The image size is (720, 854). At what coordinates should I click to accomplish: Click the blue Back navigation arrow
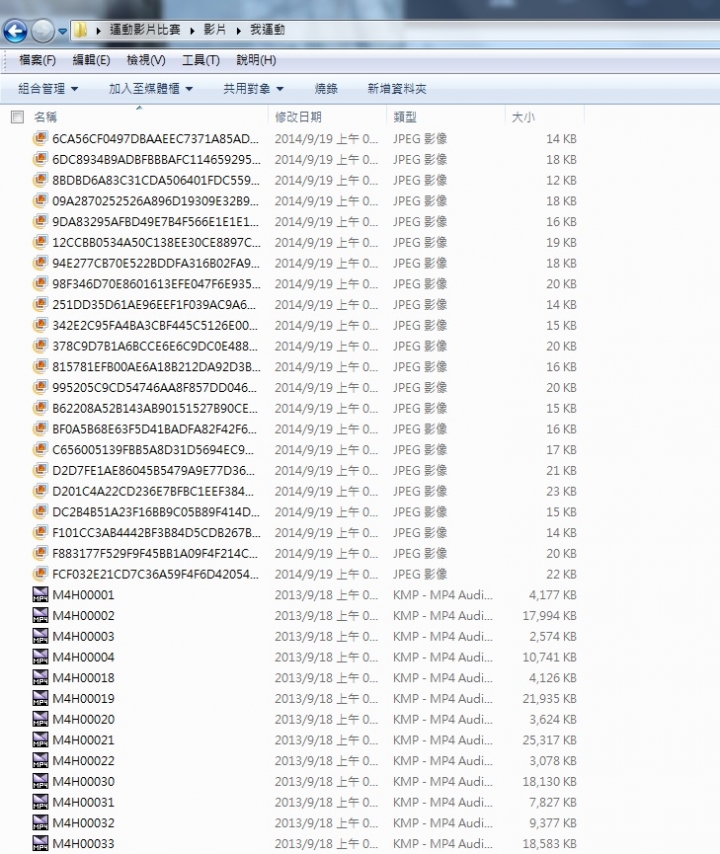[15, 31]
